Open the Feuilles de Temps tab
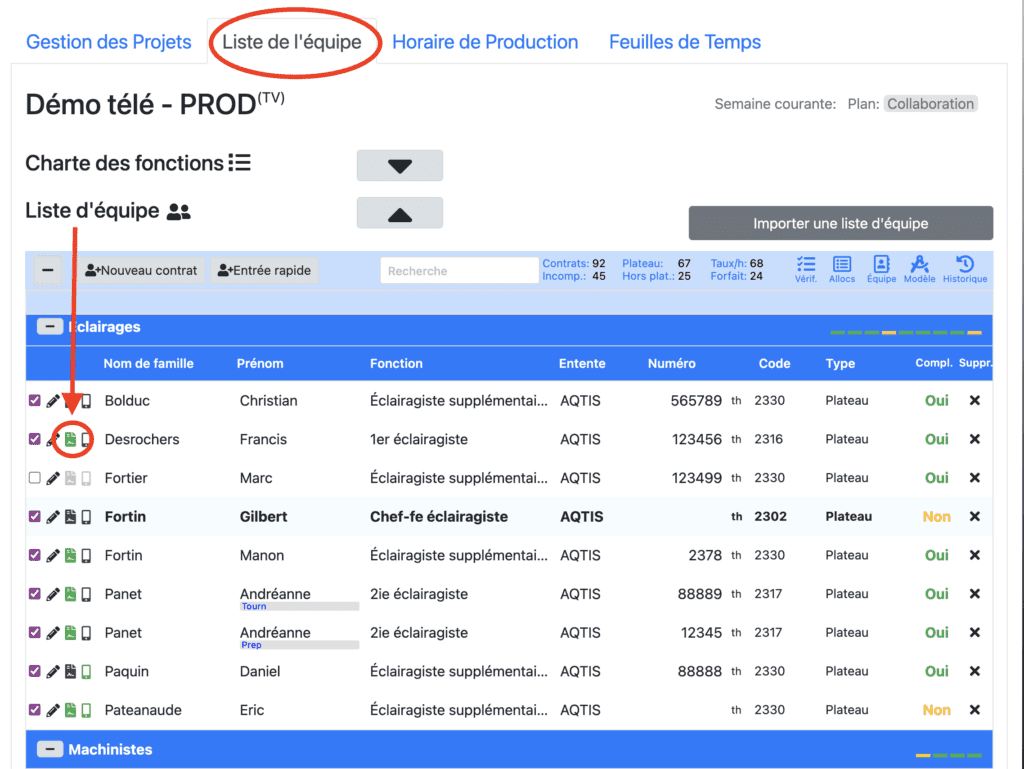 (685, 42)
